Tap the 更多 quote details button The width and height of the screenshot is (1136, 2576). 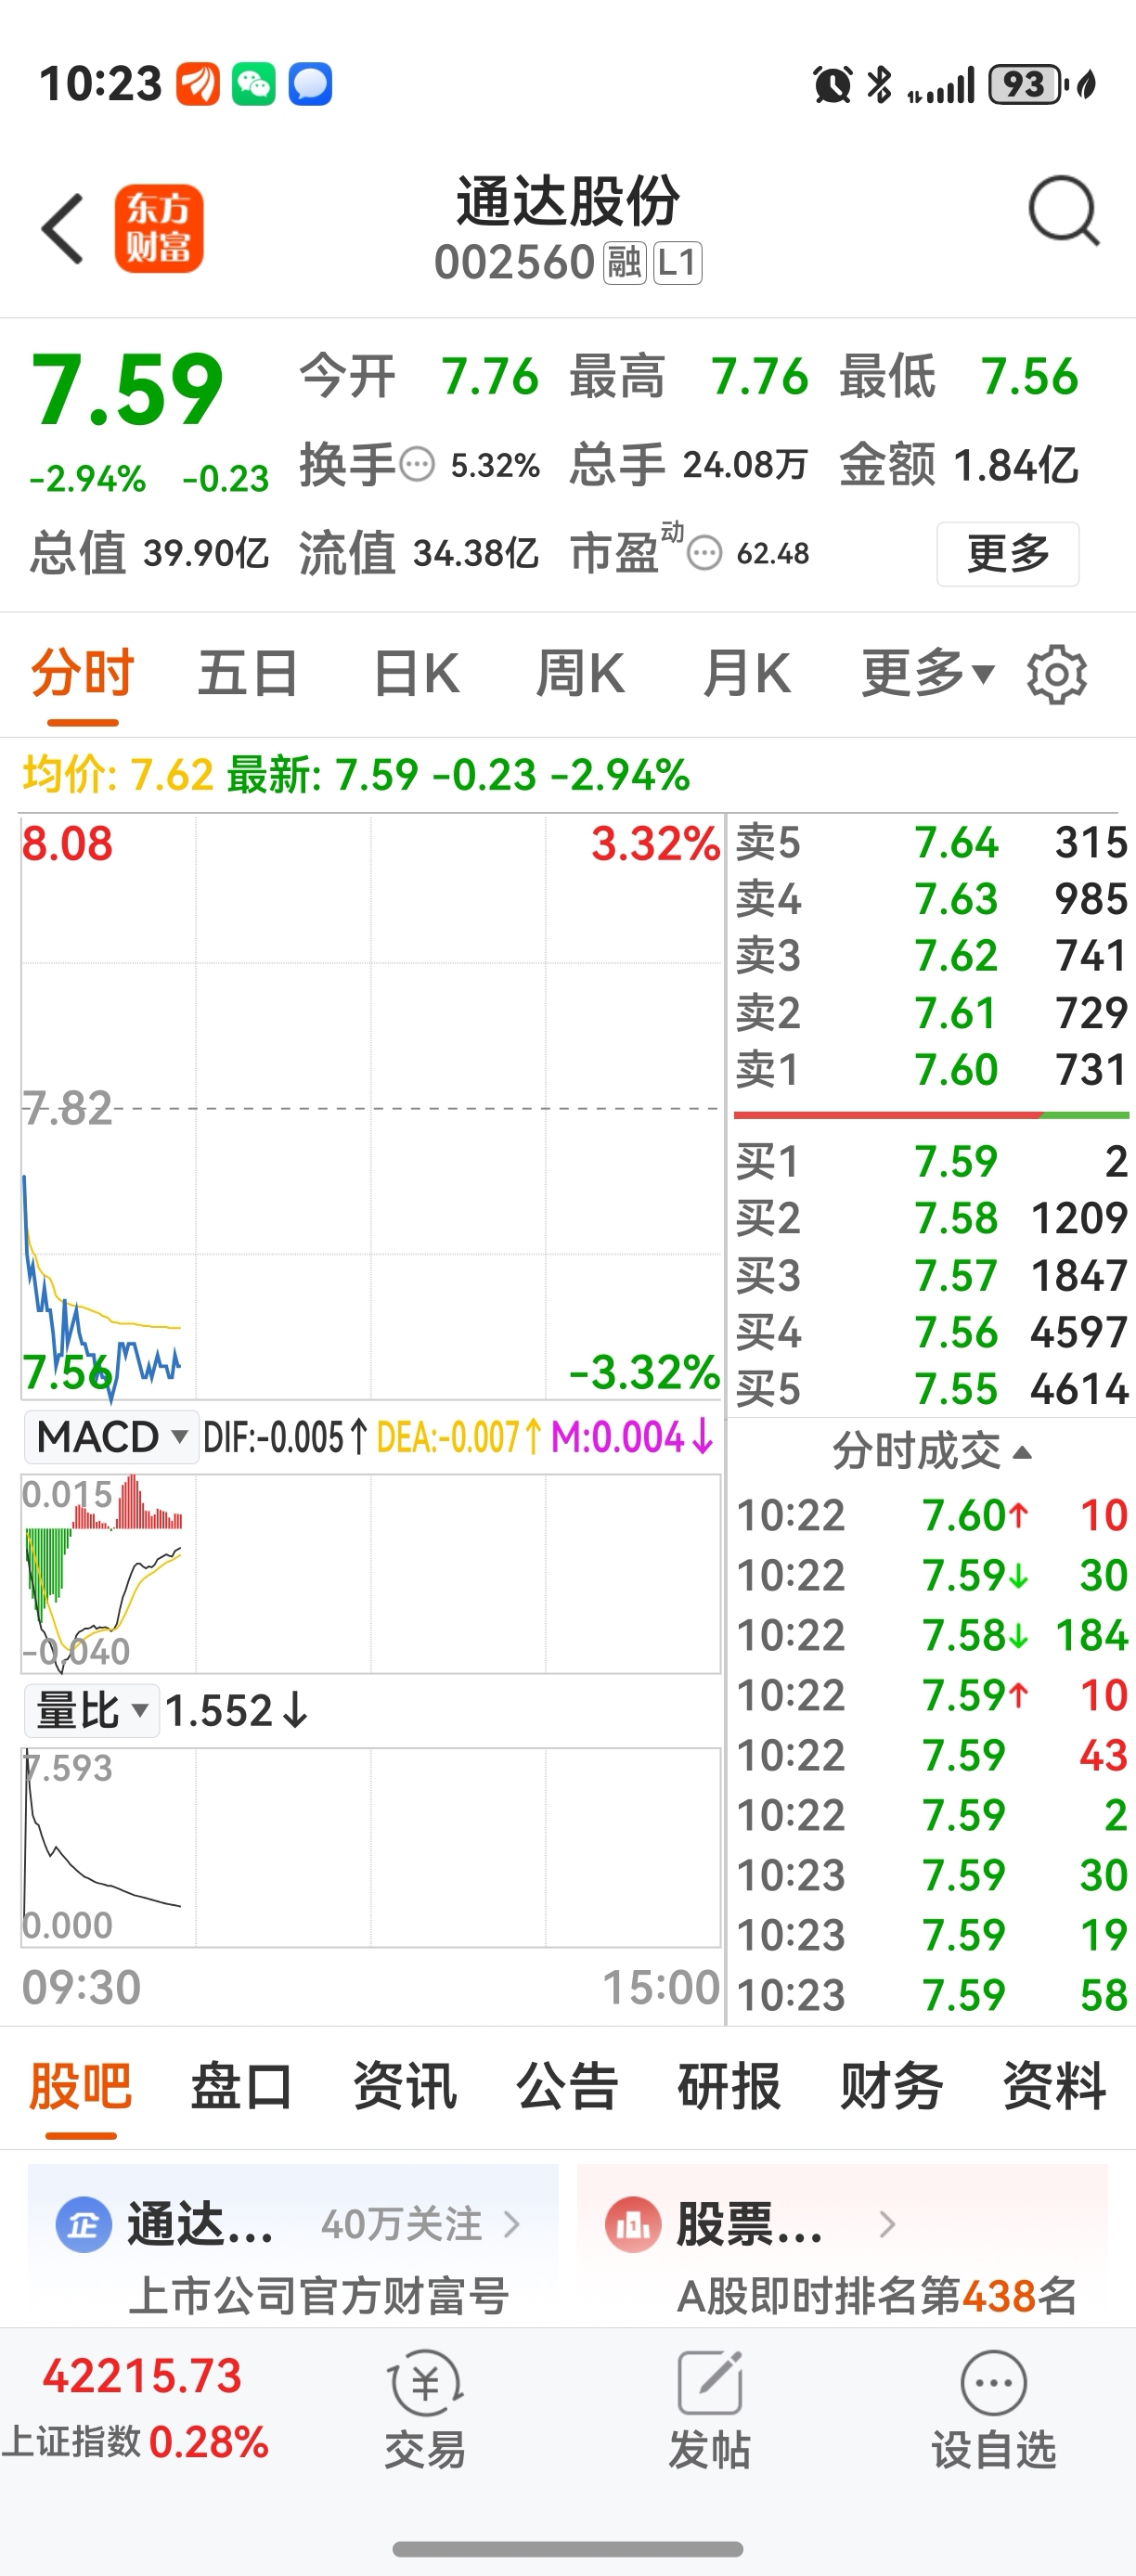click(x=1008, y=553)
